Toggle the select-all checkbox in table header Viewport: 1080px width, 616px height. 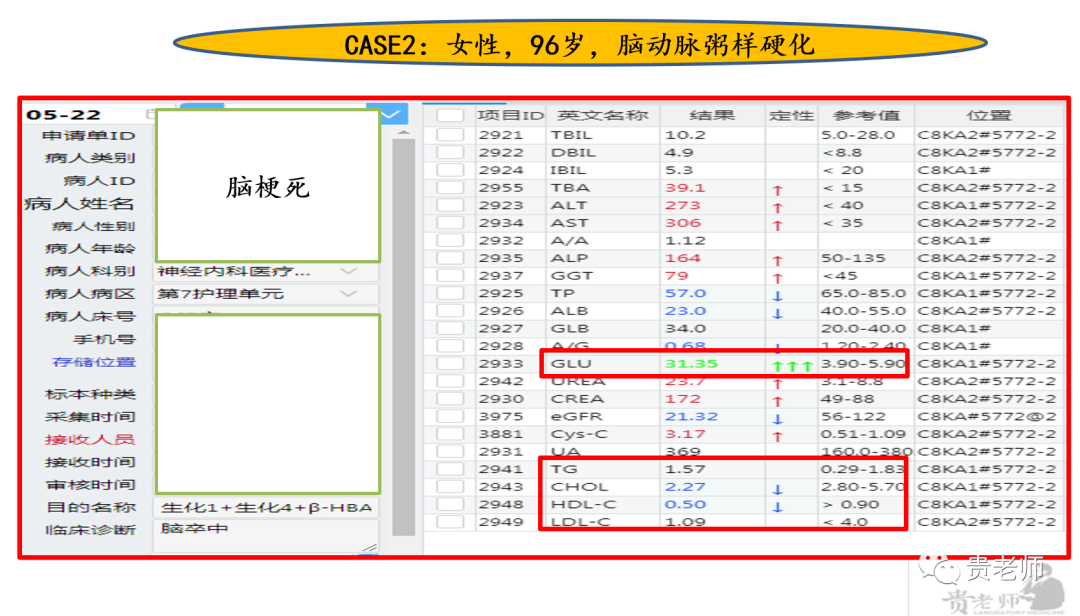pos(450,116)
